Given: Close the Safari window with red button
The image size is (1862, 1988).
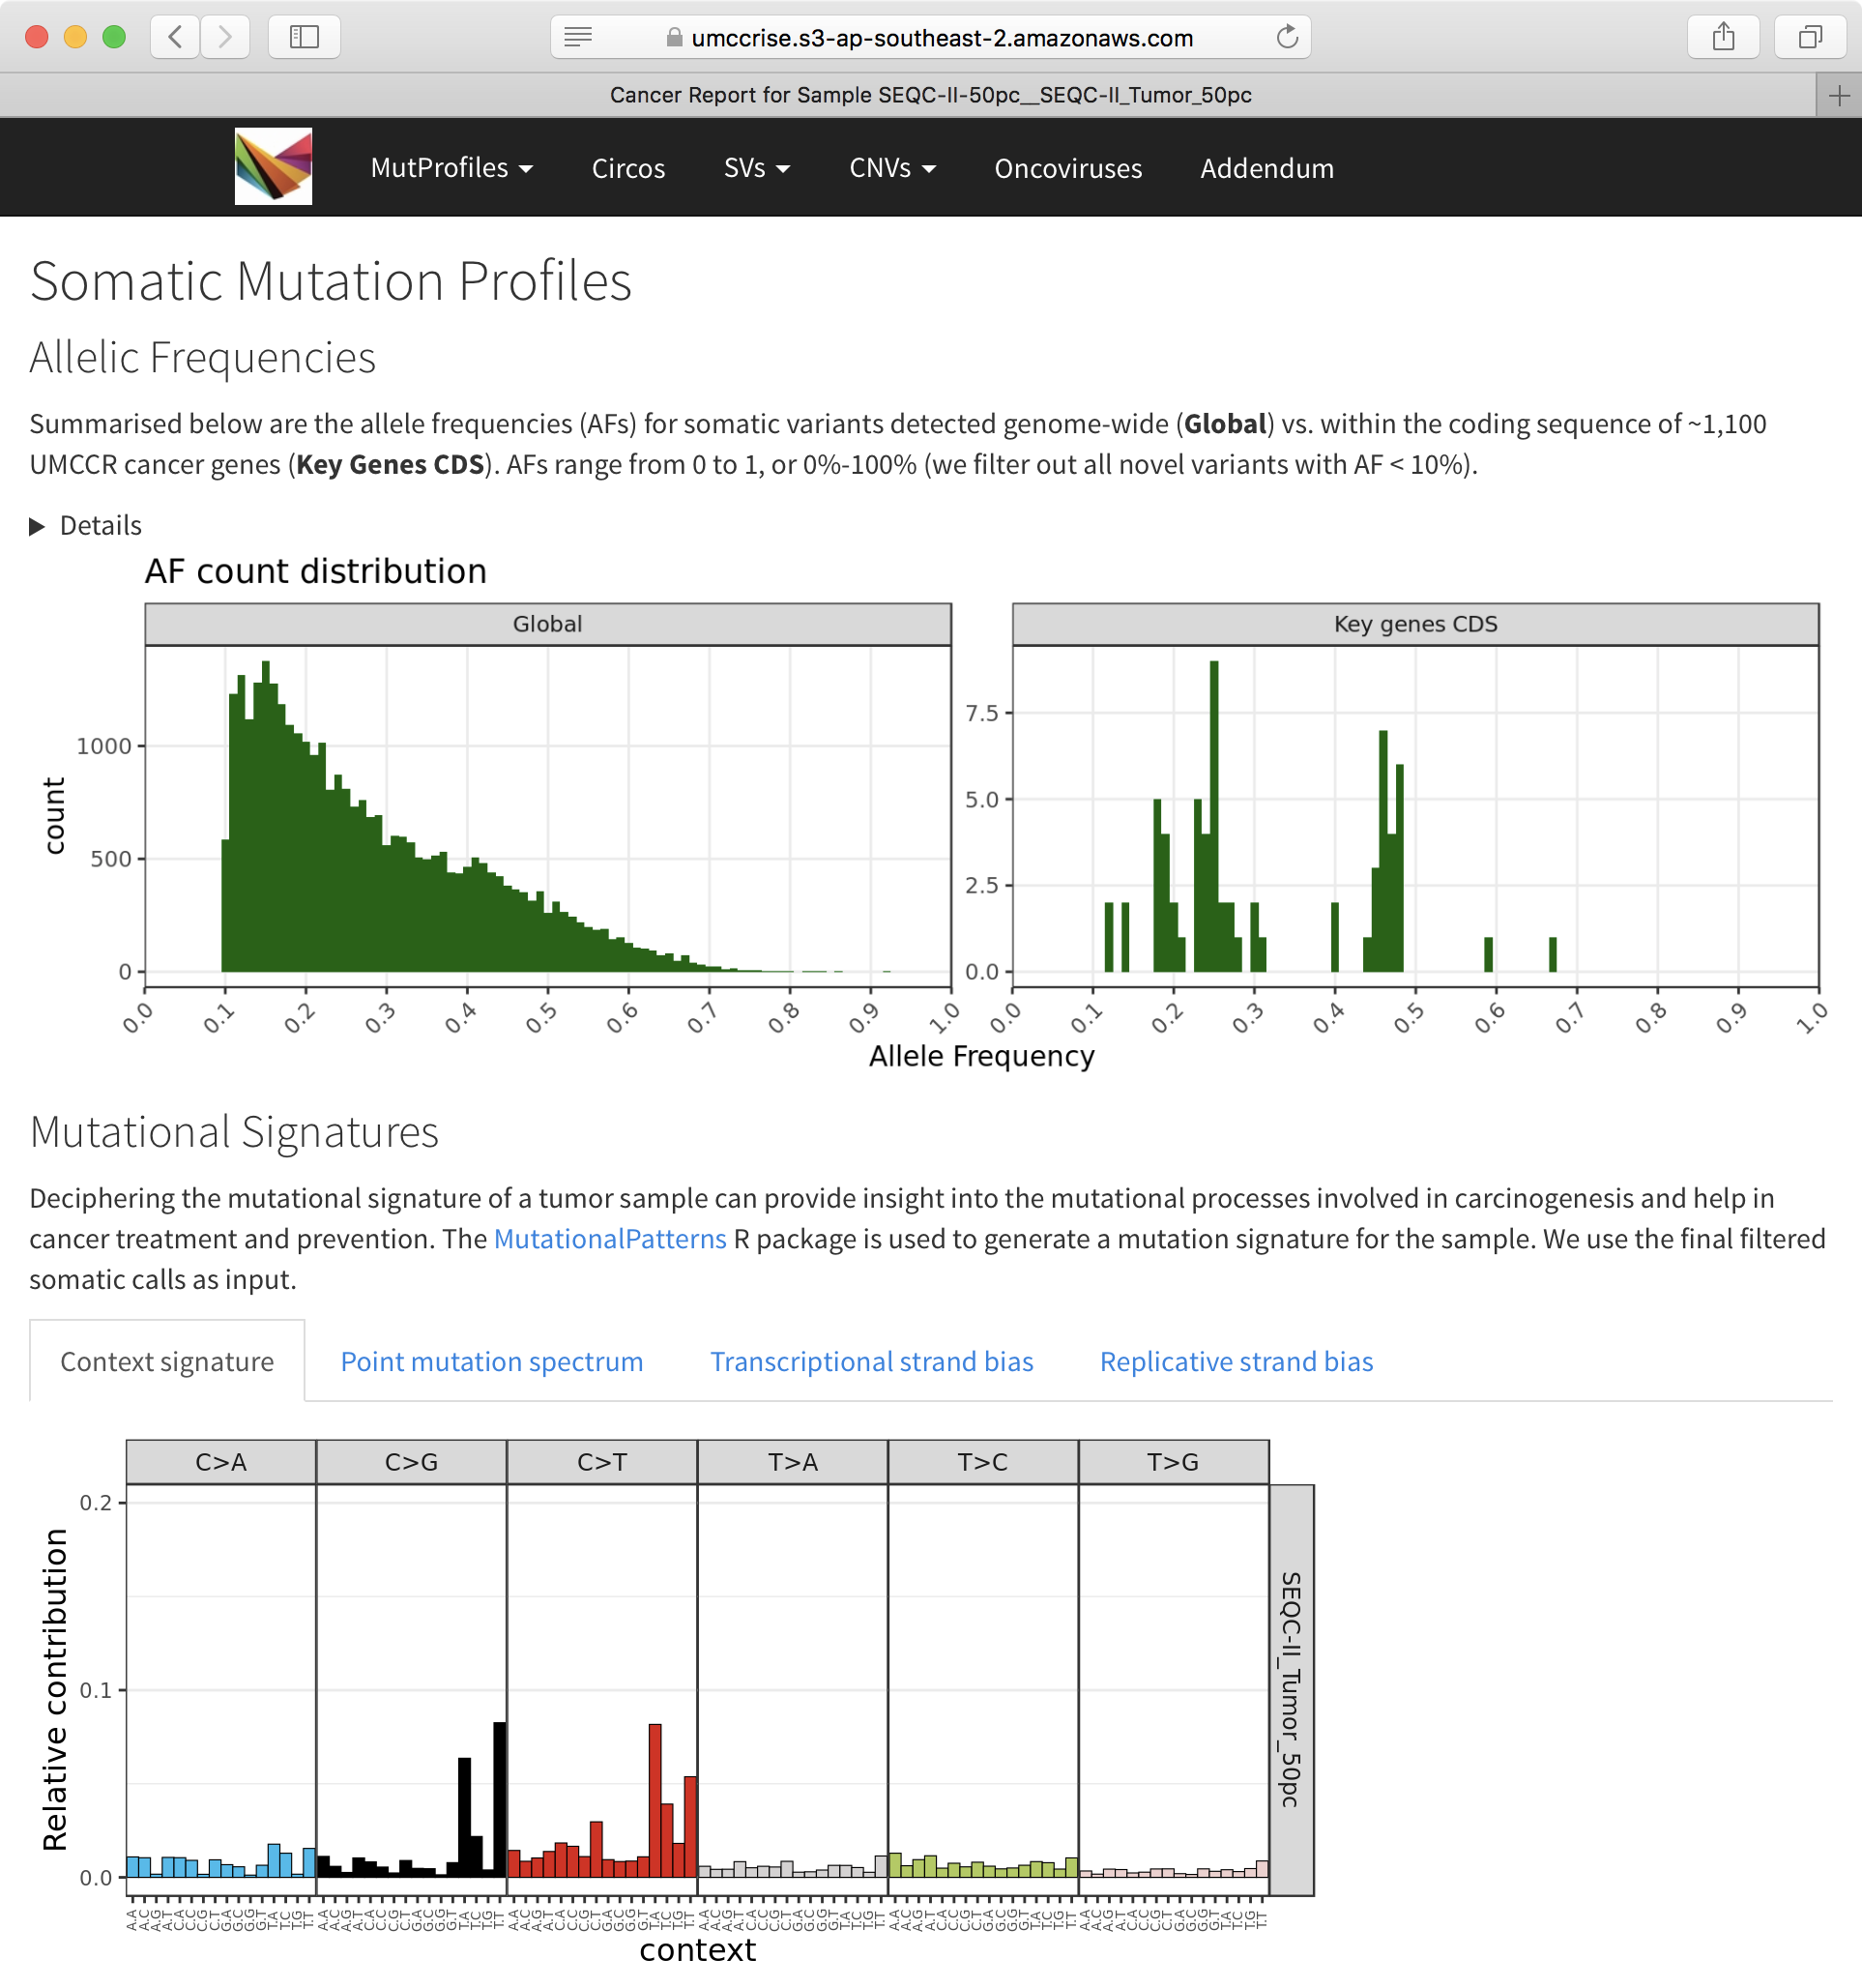Looking at the screenshot, I should pyautogui.click(x=37, y=37).
